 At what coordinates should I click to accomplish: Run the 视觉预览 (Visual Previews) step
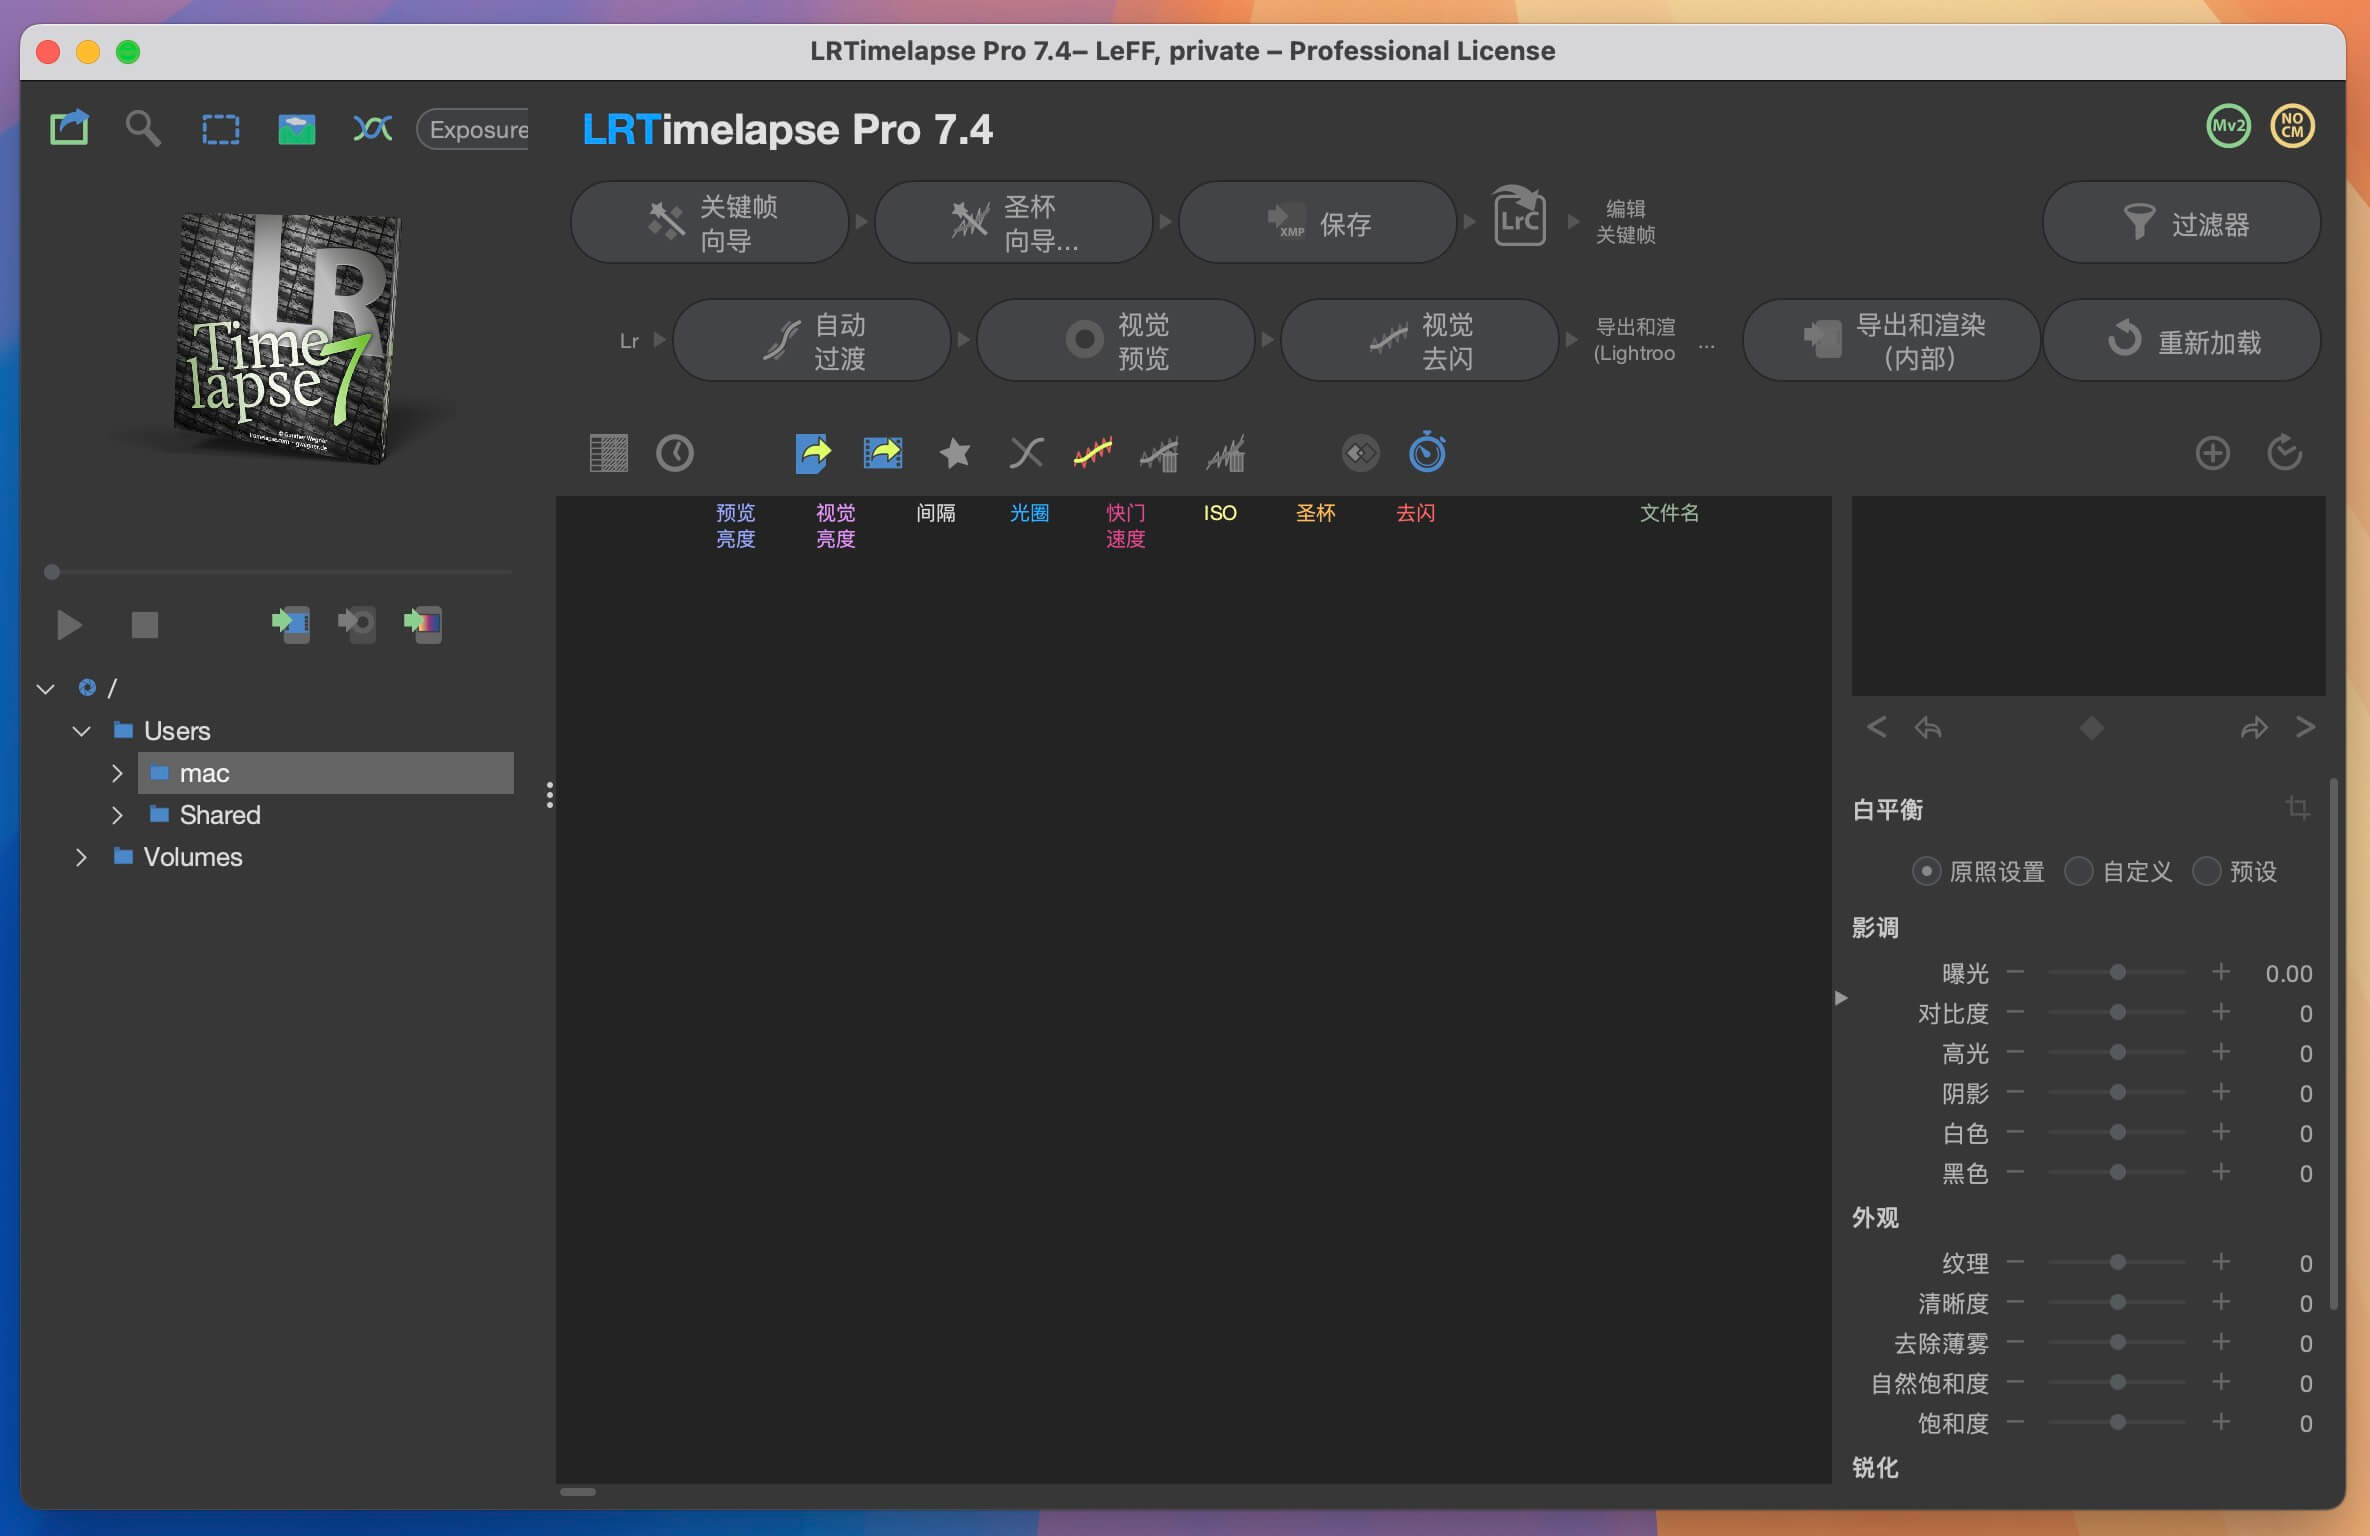tap(1116, 339)
